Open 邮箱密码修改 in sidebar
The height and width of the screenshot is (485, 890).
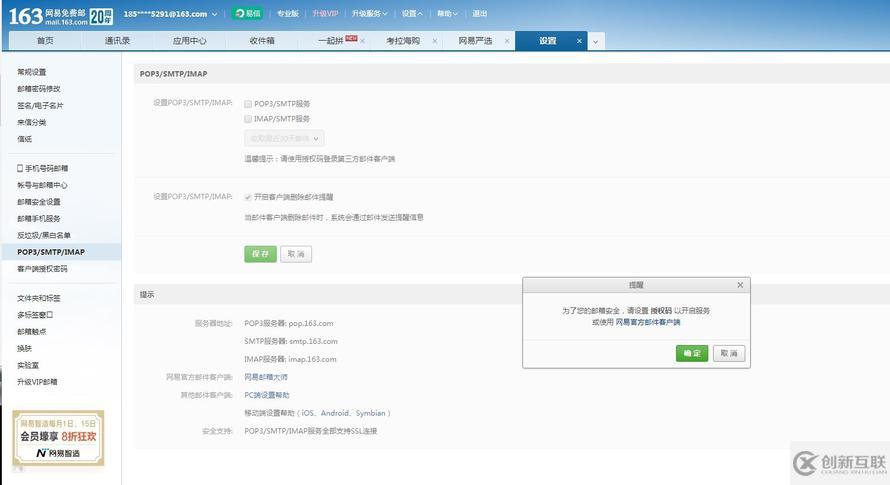point(39,89)
